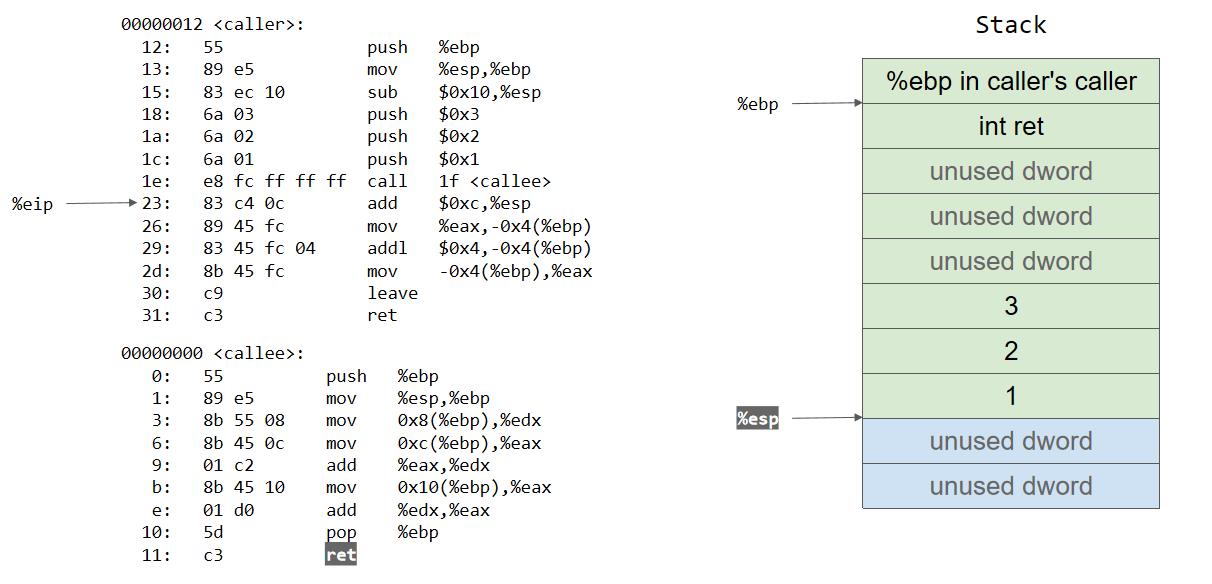Select the "int ret" stack cell
Screen dimensions: 1212x584
1010,126
